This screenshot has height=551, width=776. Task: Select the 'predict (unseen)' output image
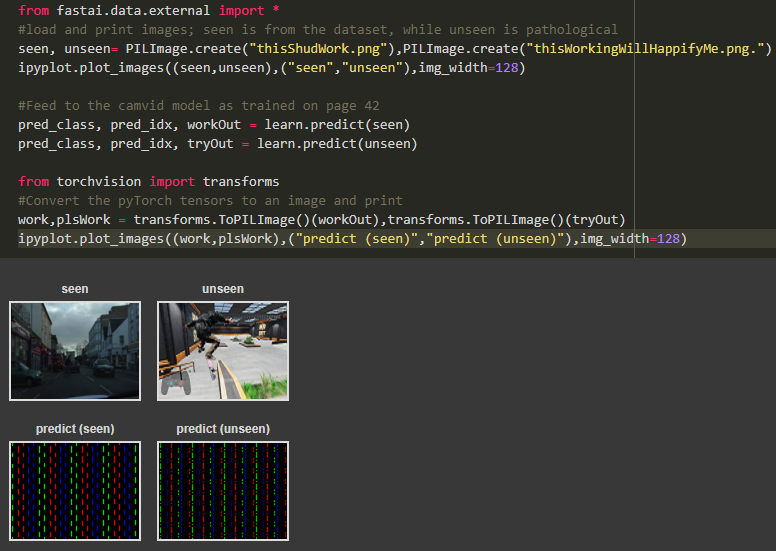223,491
